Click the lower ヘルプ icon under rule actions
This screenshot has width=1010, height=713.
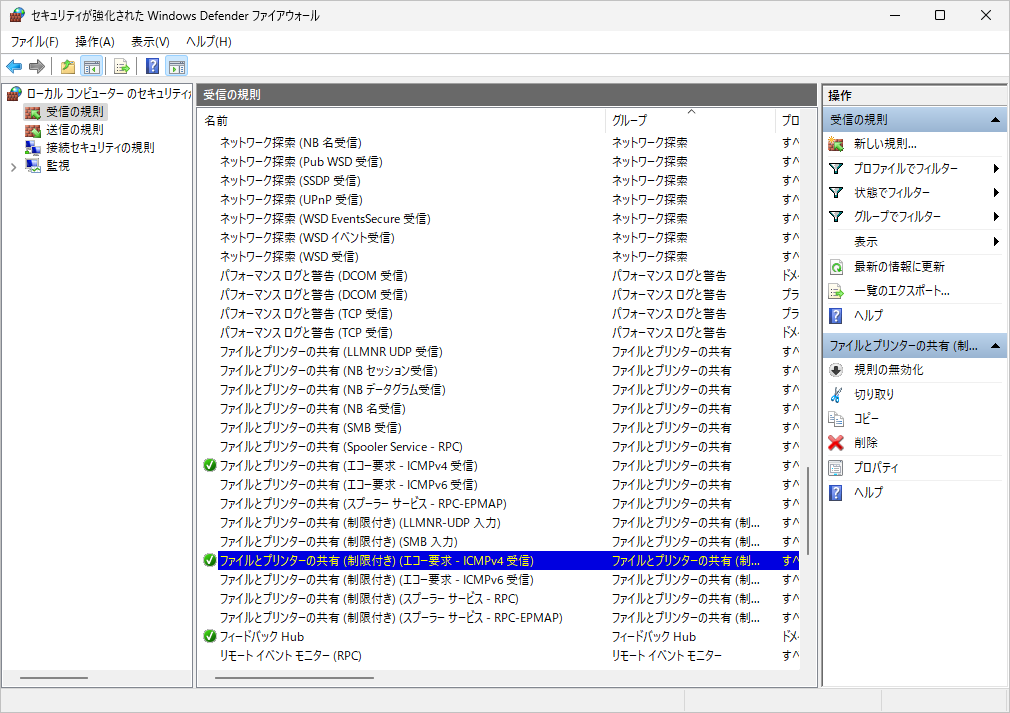point(836,493)
